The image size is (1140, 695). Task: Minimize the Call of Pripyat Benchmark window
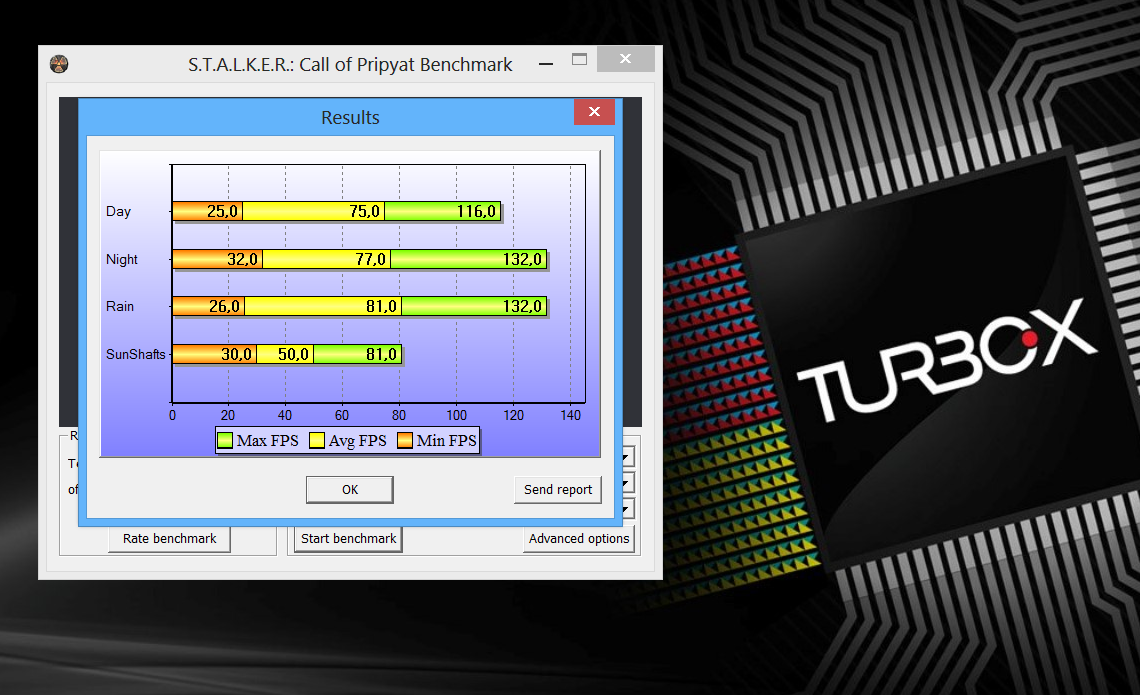(546, 64)
